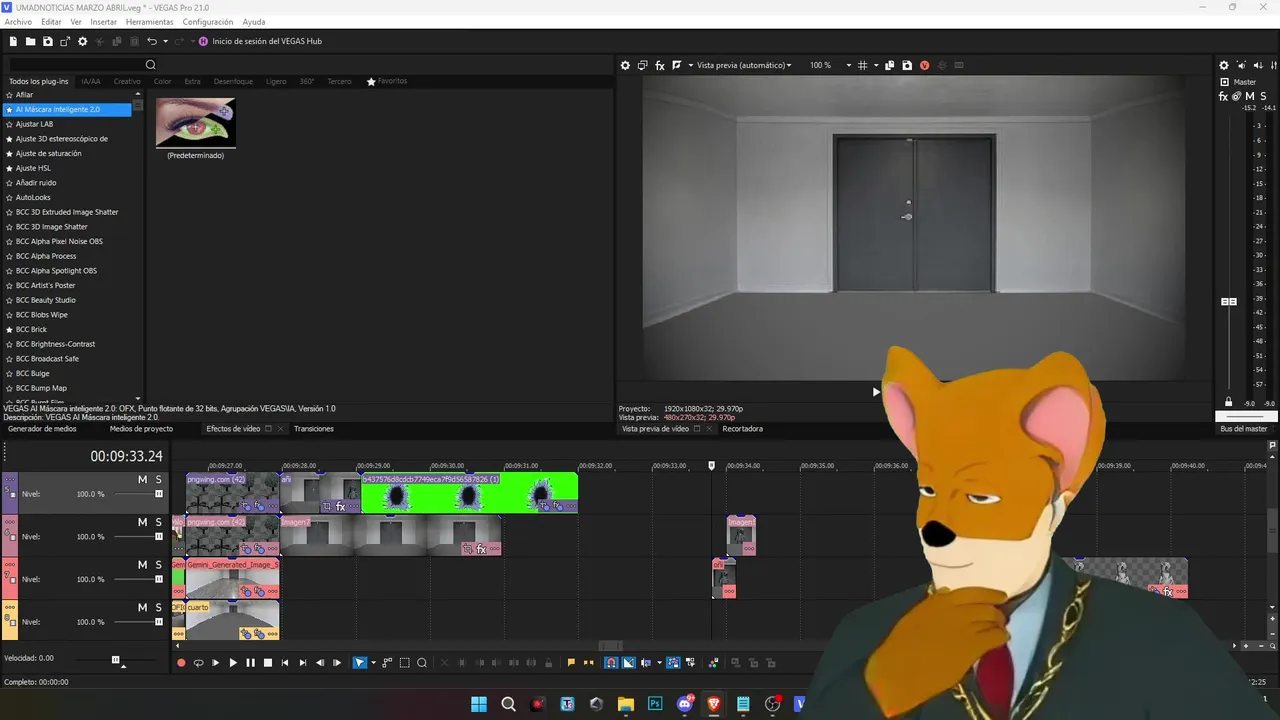Screen dimensions: 1280x720
Task: Select the Desenfoque plug-in category tab
Action: point(233,81)
